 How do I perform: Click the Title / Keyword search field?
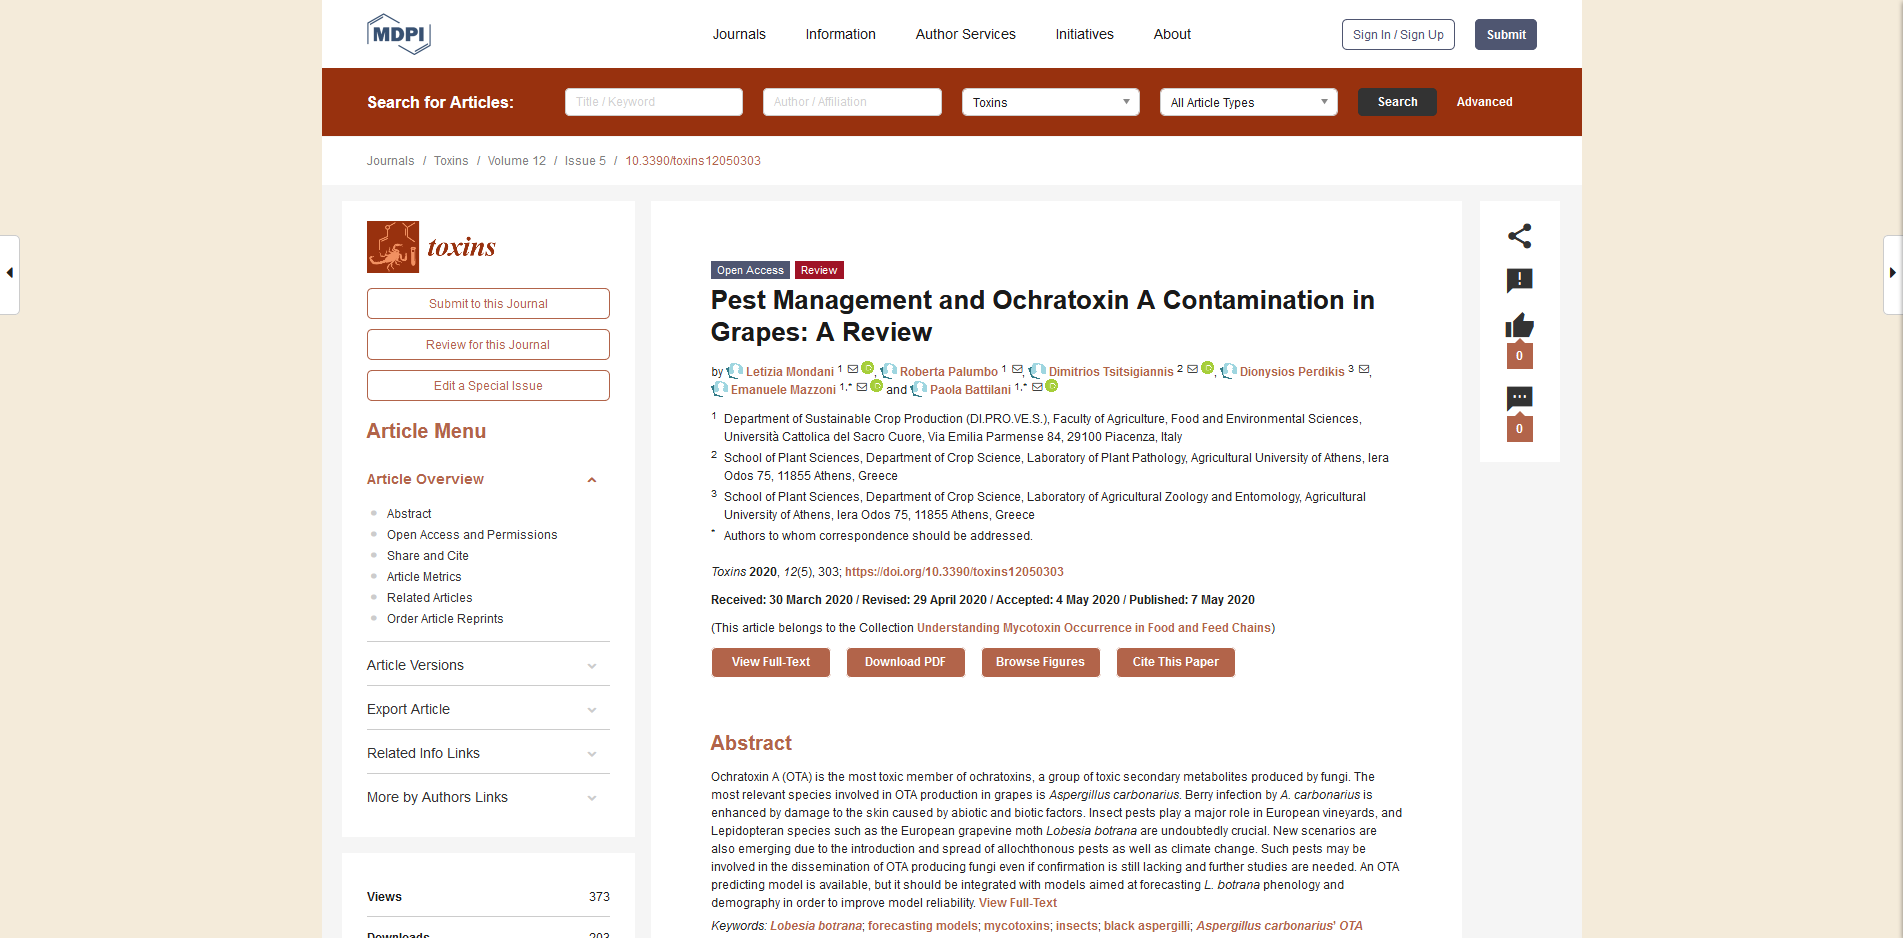click(653, 102)
